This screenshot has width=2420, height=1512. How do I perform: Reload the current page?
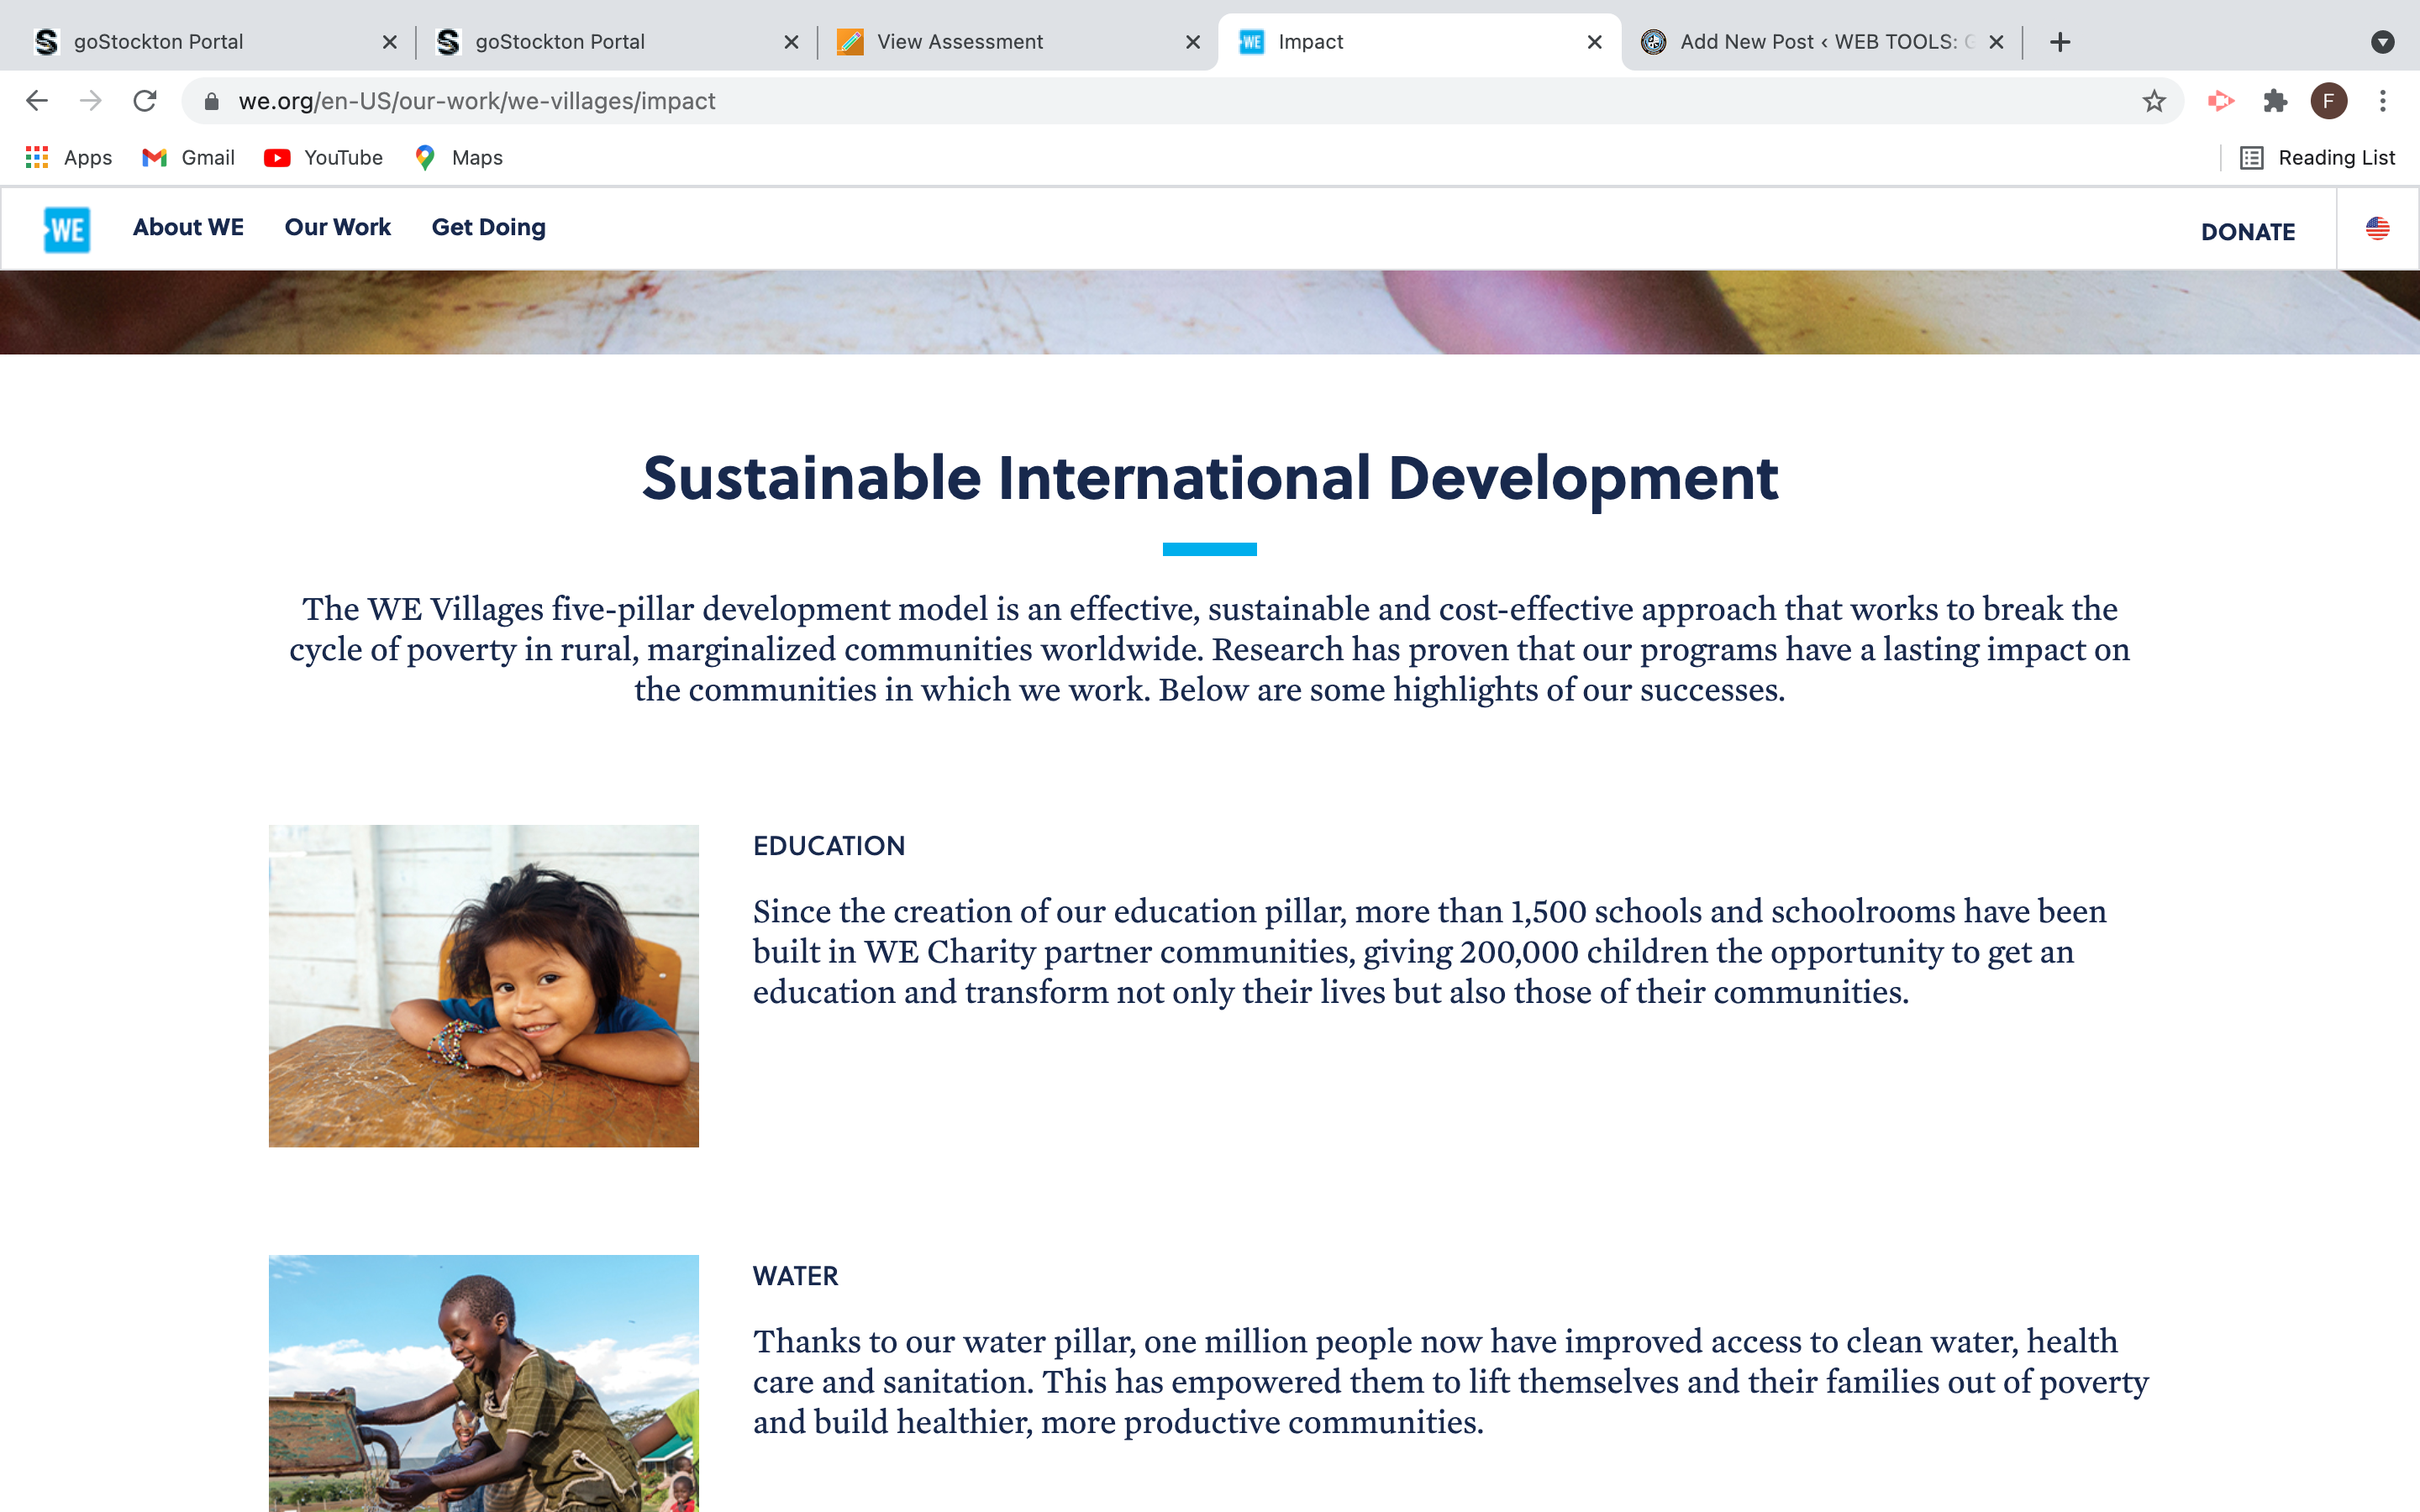(145, 101)
